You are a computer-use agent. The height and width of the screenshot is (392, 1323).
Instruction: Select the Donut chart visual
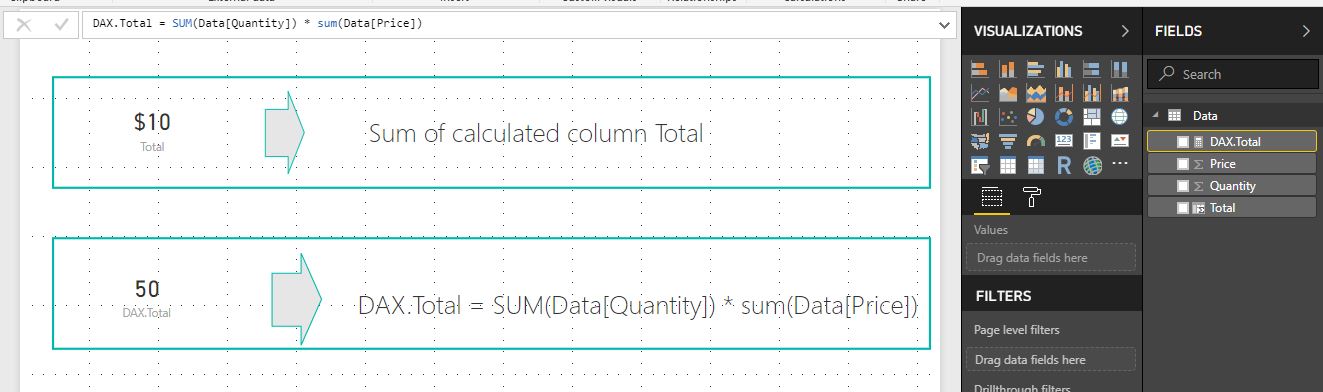point(1064,117)
